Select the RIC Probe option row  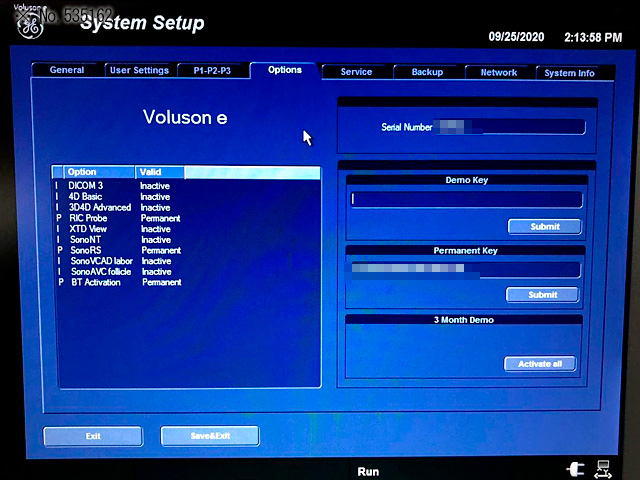188,218
